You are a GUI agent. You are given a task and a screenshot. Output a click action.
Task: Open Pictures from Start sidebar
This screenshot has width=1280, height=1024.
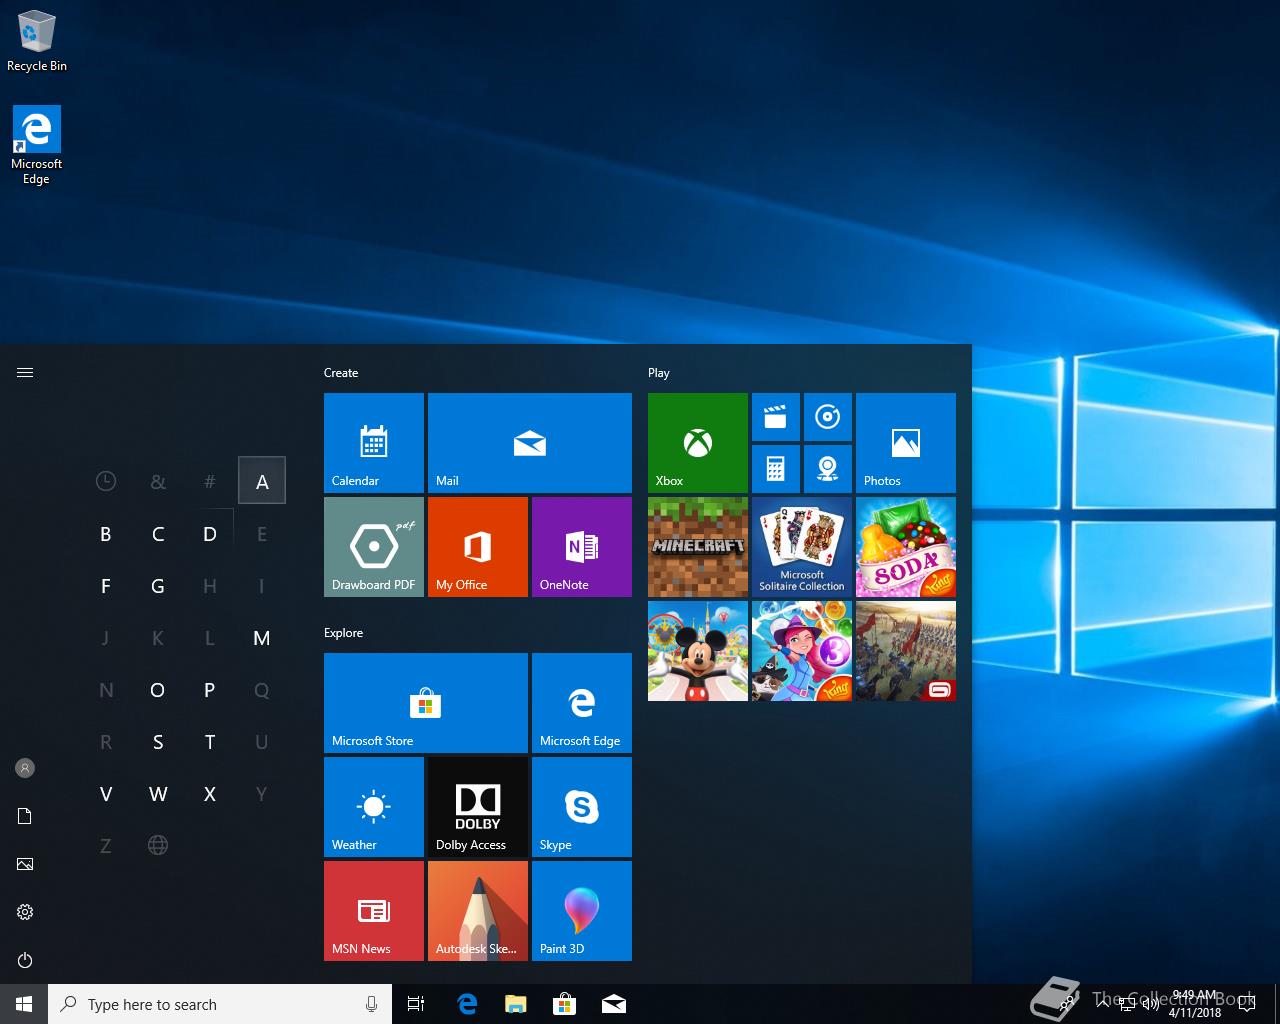click(25, 864)
